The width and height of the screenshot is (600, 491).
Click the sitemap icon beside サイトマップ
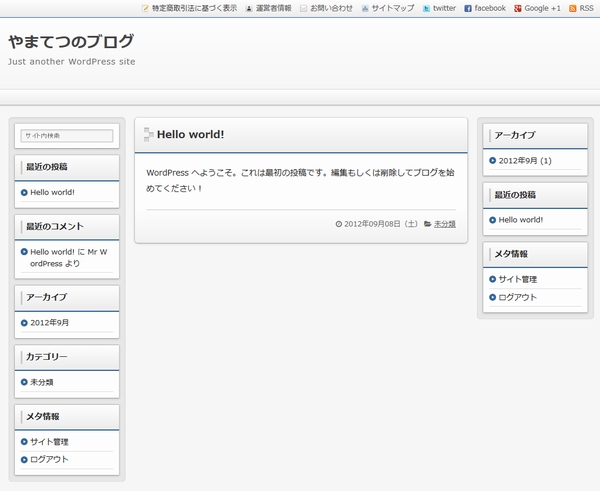pyautogui.click(x=365, y=8)
